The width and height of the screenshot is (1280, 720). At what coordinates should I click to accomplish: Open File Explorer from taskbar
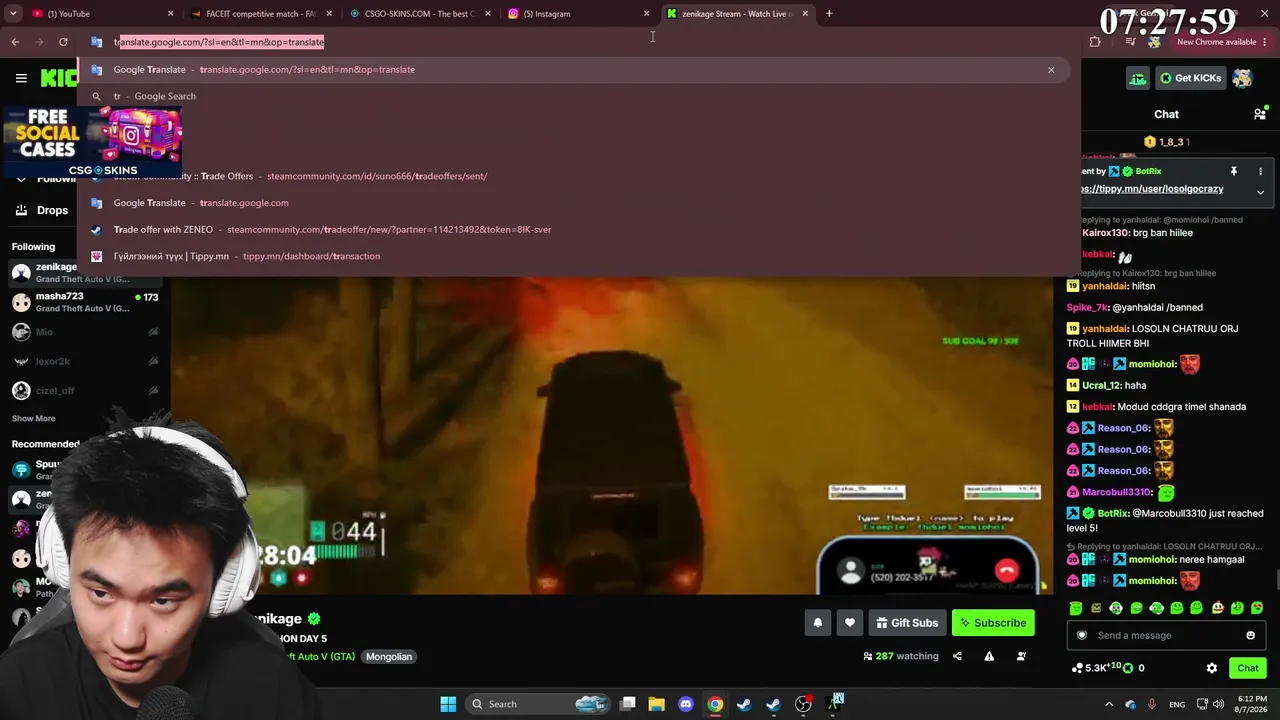[656, 704]
